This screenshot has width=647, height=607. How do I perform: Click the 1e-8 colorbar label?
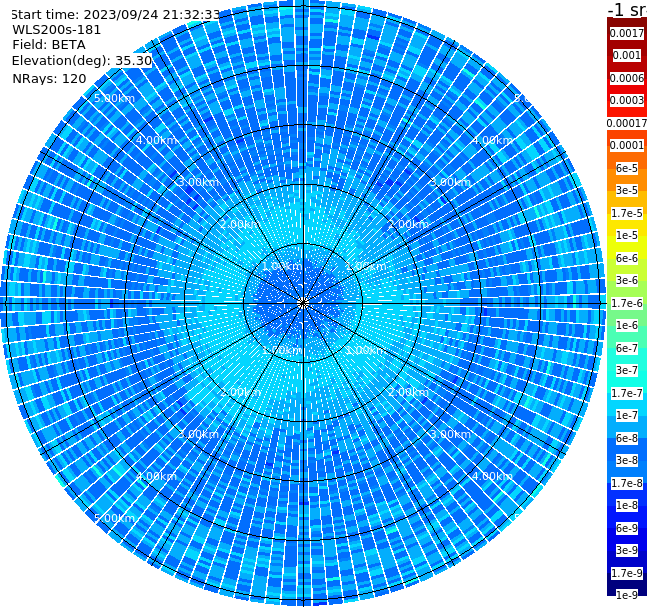click(x=627, y=505)
